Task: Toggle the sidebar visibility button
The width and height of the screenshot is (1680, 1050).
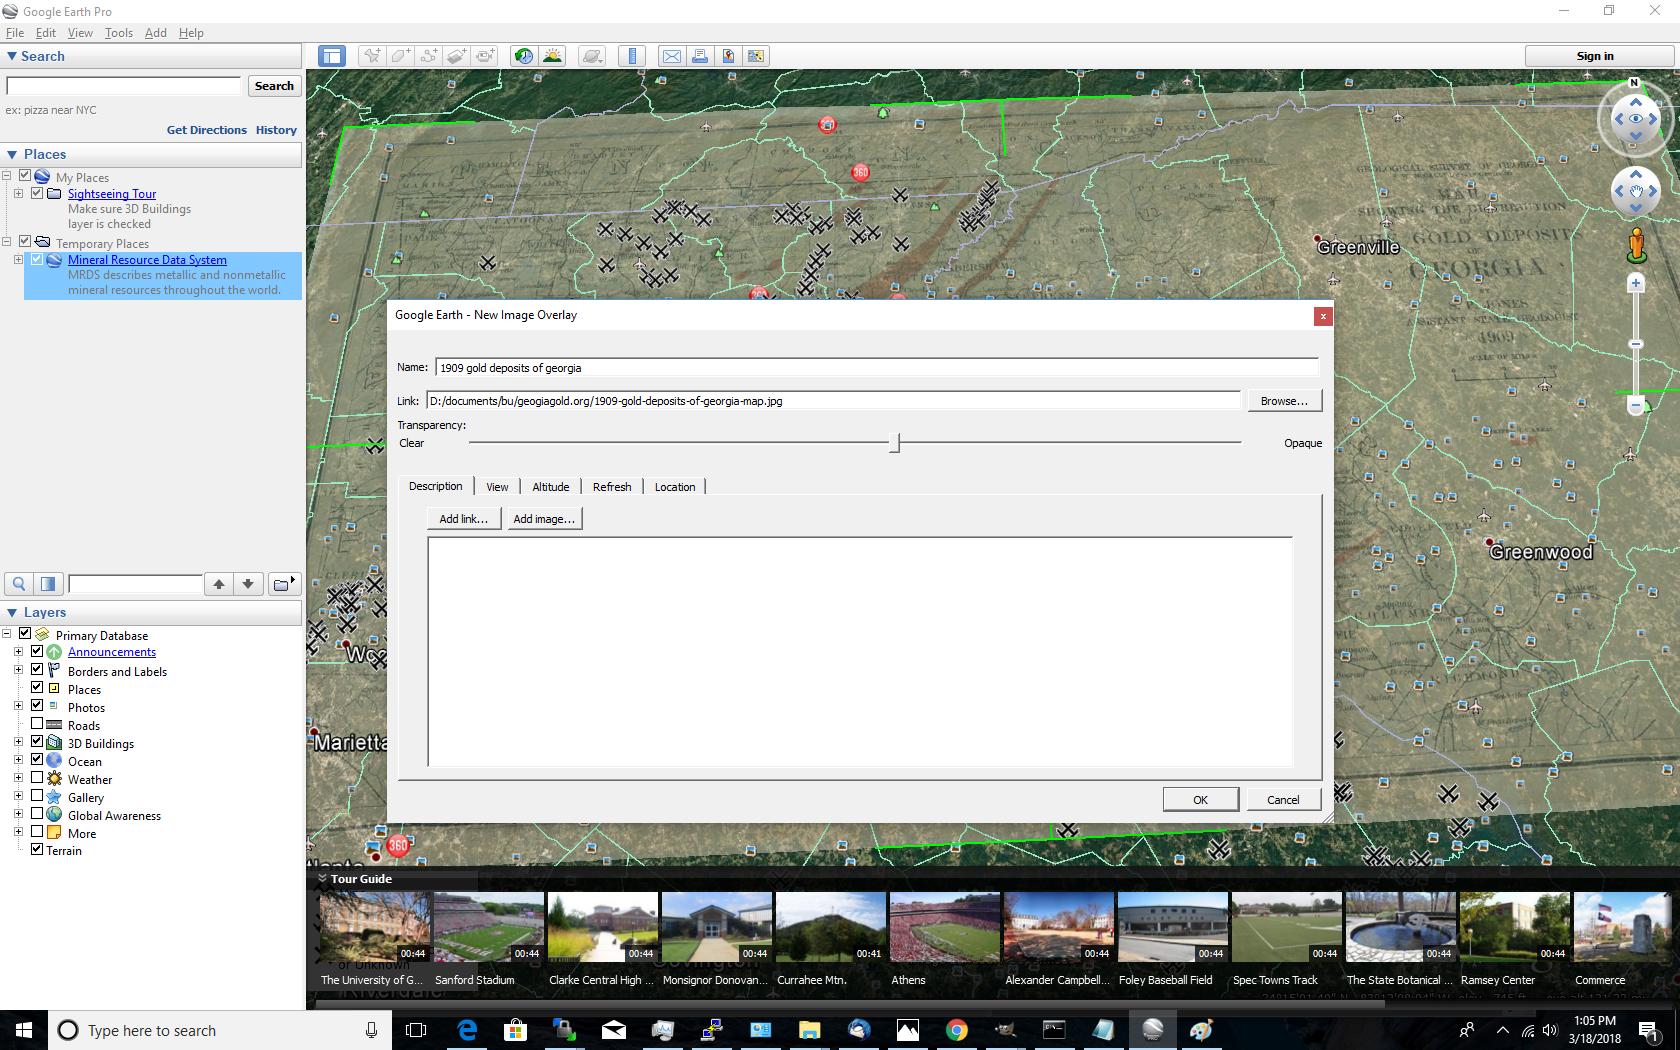Action: pos(332,56)
